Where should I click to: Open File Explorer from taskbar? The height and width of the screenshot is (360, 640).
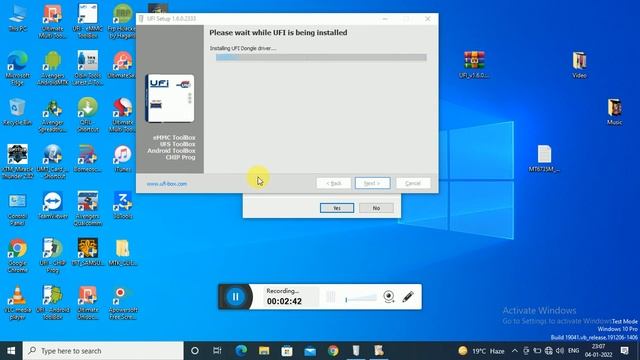pos(264,351)
